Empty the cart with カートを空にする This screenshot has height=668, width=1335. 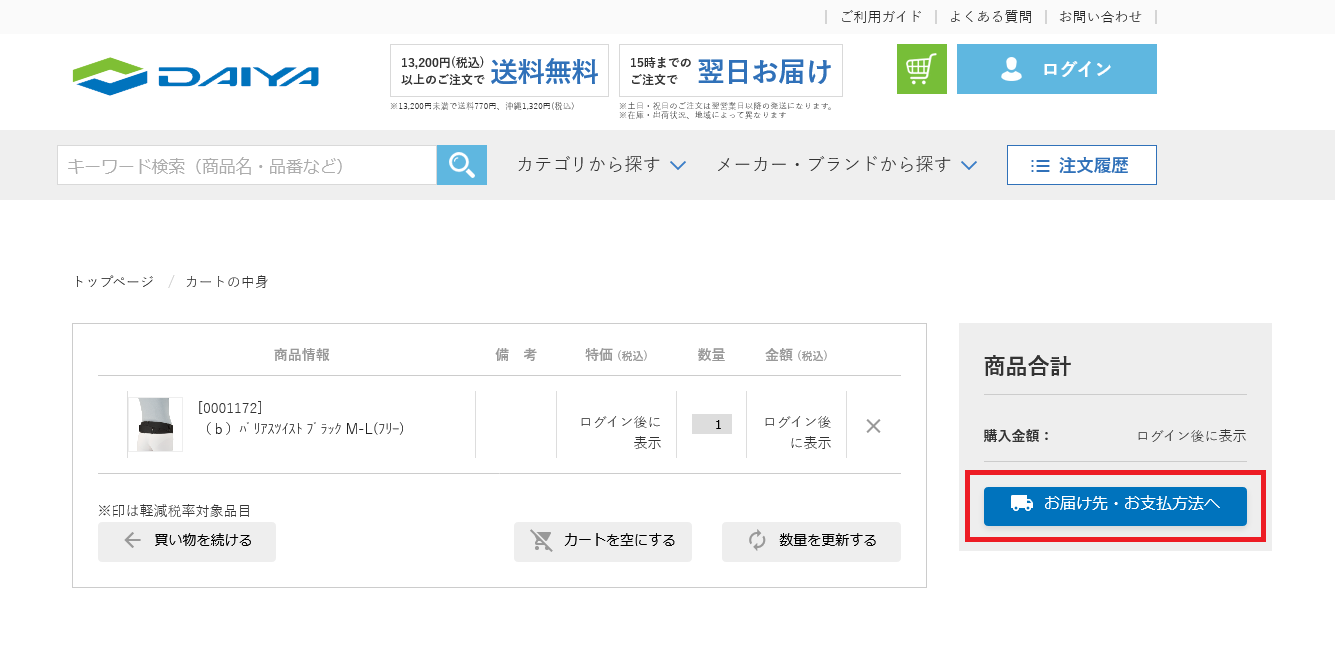point(603,541)
